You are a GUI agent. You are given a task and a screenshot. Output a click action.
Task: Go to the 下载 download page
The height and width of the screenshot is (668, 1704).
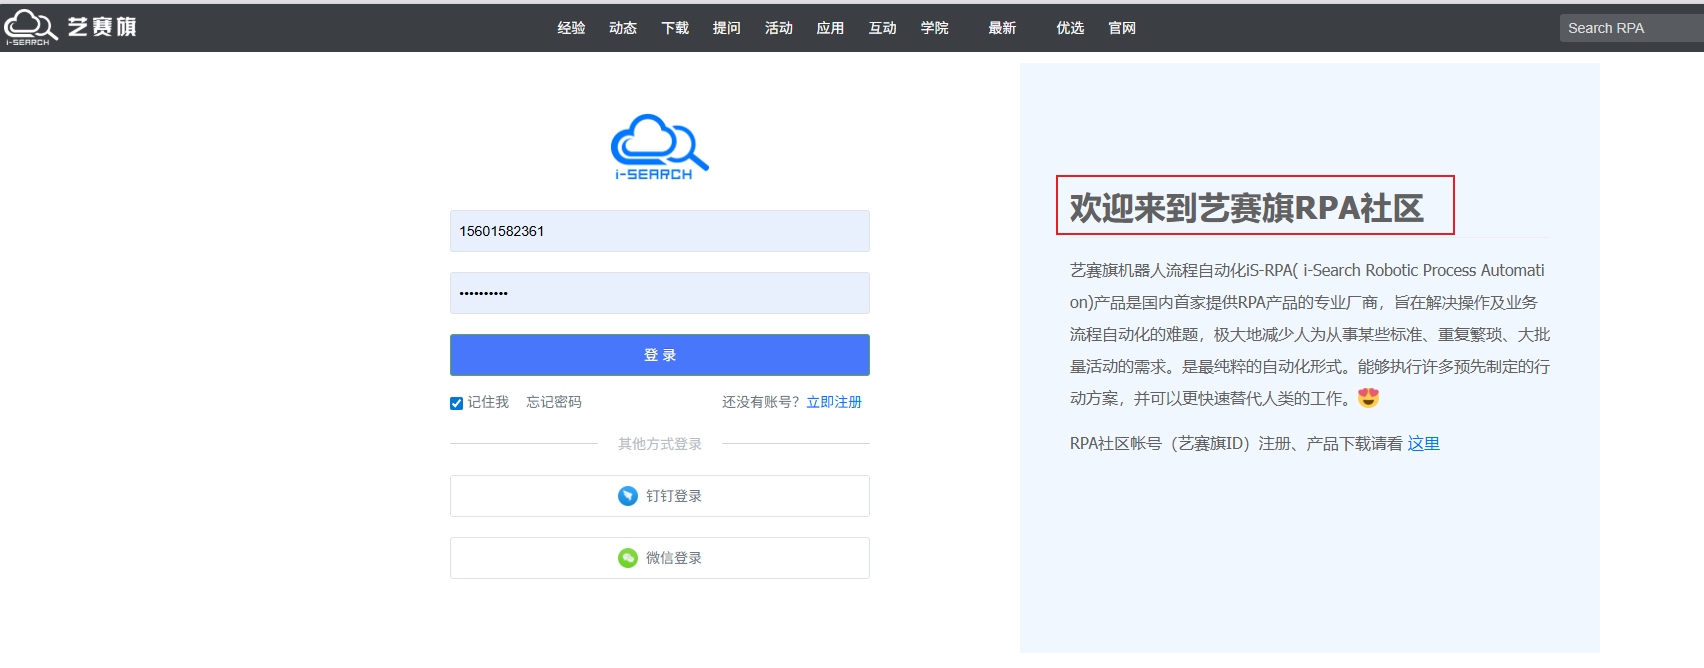(x=675, y=28)
